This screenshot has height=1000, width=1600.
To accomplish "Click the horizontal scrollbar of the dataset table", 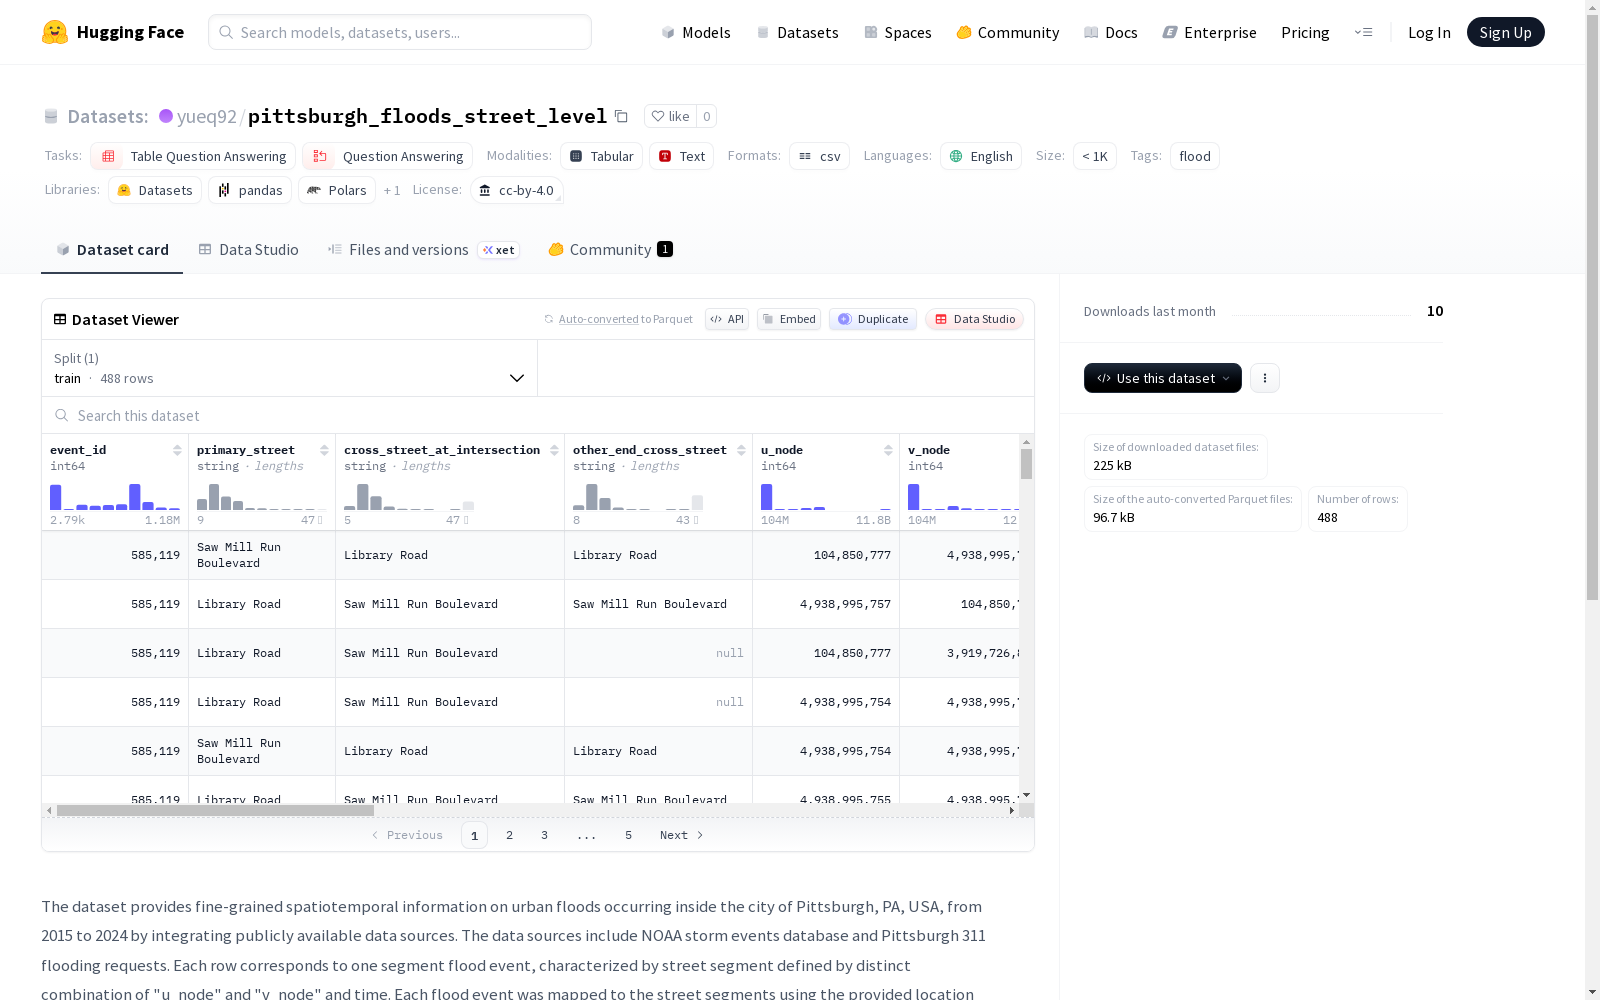I will click(215, 810).
